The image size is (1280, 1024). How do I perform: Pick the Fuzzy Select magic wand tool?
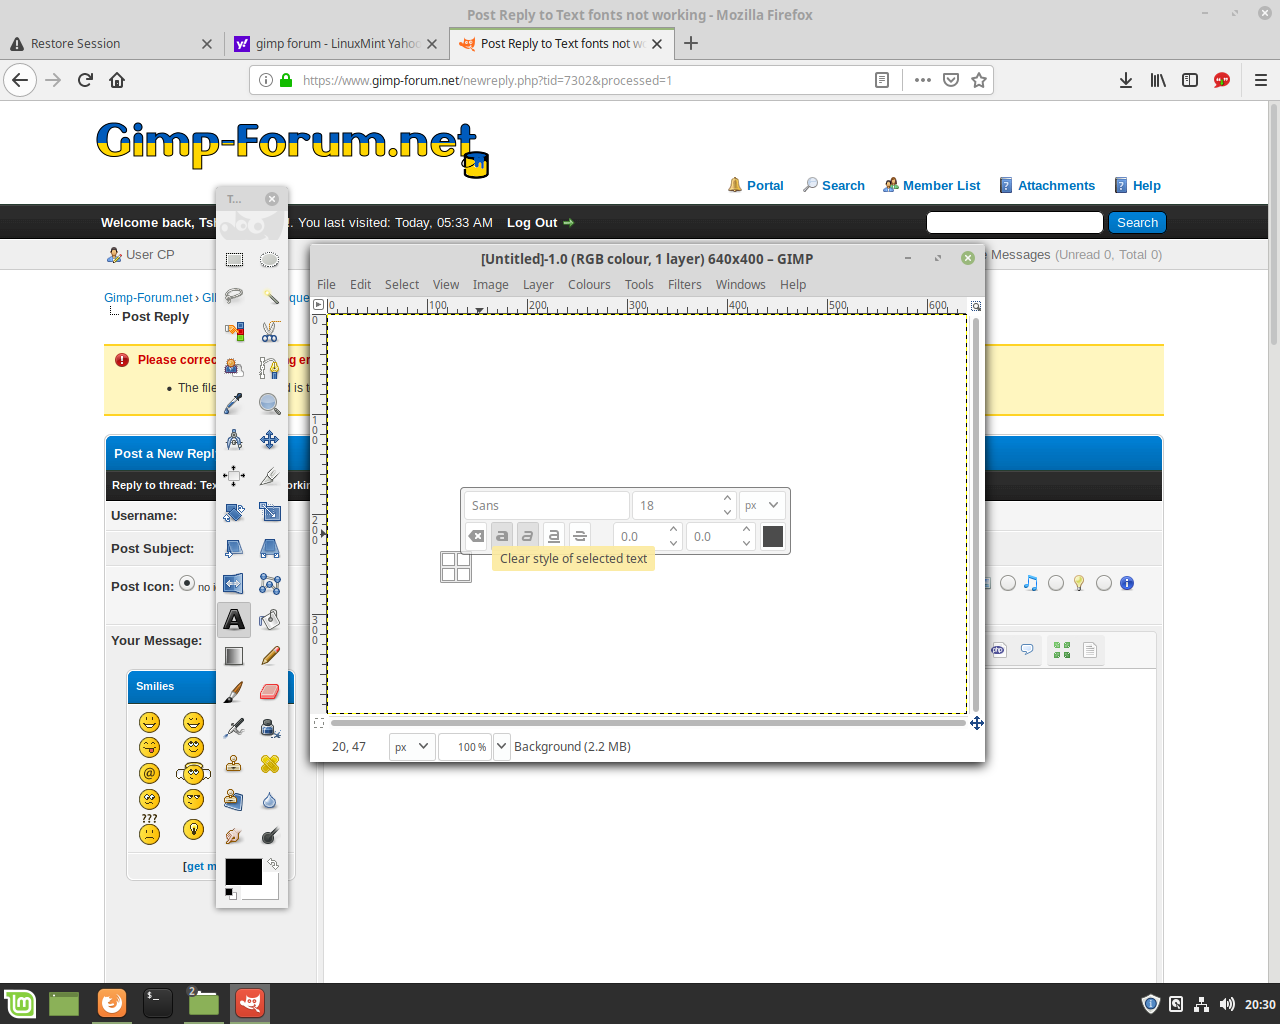(x=270, y=296)
